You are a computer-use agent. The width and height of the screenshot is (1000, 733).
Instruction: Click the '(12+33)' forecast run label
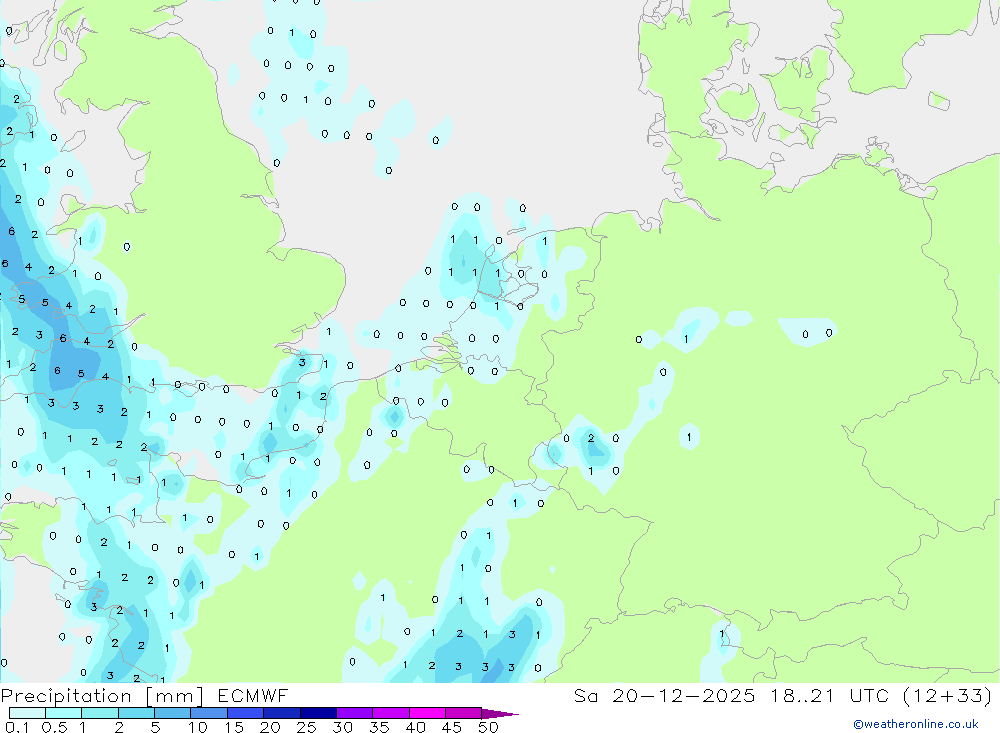pos(948,695)
